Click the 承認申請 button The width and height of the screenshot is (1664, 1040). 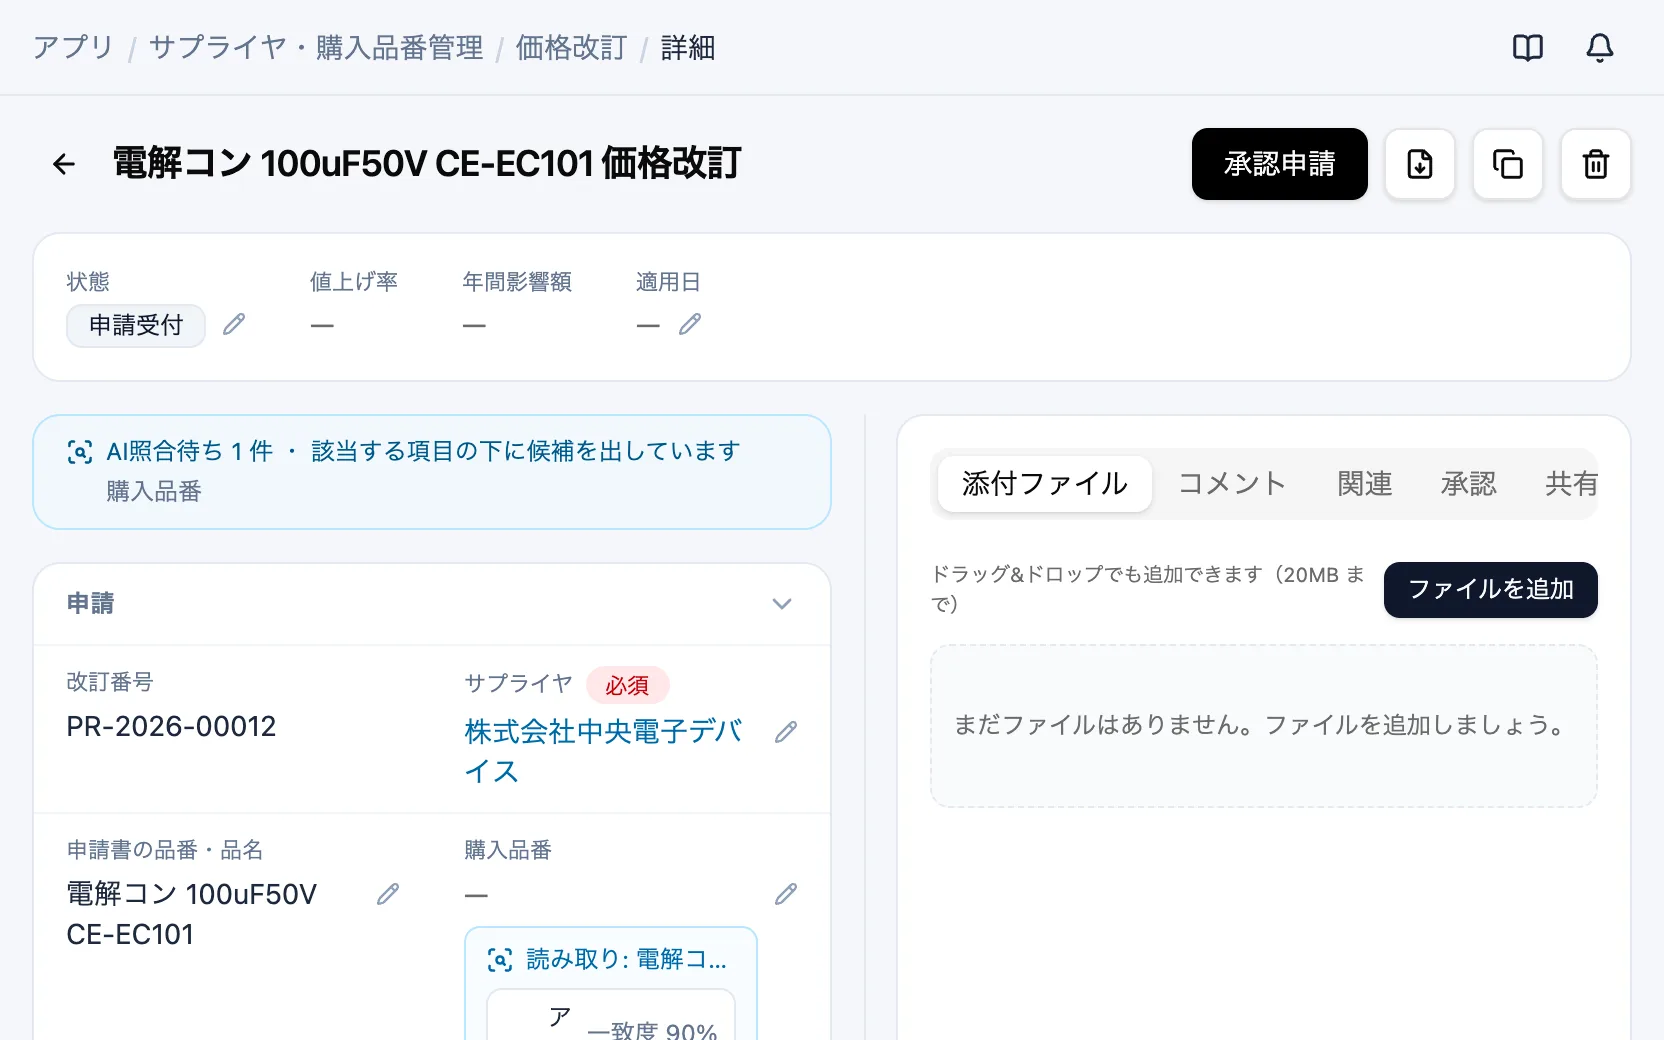click(1279, 164)
